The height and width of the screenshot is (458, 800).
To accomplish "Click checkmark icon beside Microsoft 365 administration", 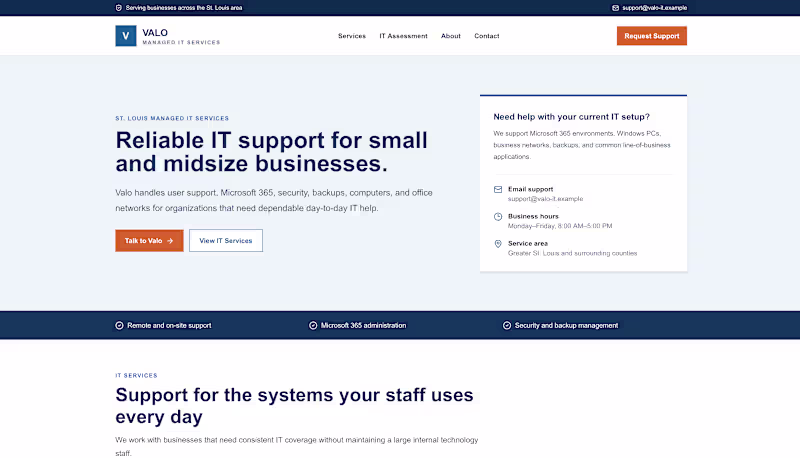I will coord(313,325).
